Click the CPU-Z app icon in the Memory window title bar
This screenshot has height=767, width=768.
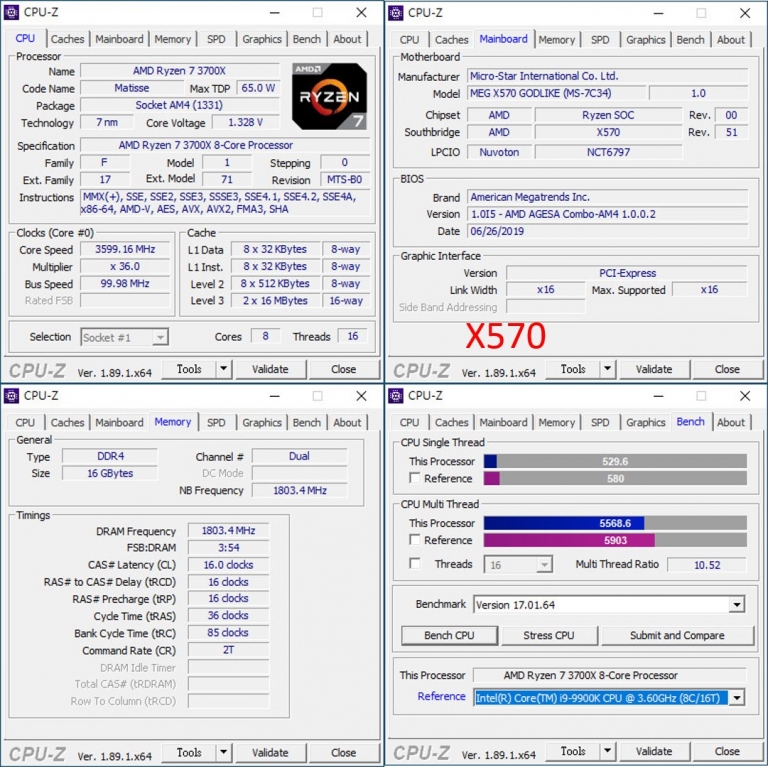[x=11, y=396]
